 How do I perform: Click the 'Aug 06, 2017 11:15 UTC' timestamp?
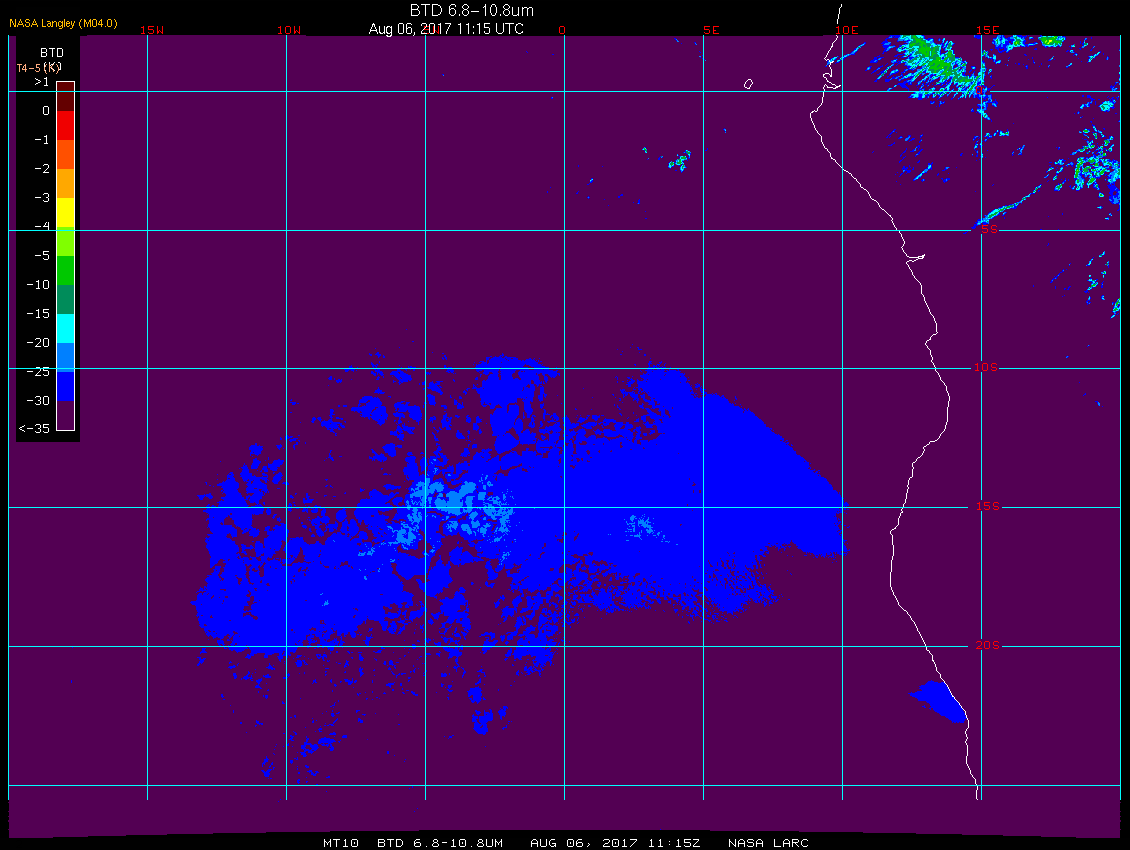tap(446, 29)
